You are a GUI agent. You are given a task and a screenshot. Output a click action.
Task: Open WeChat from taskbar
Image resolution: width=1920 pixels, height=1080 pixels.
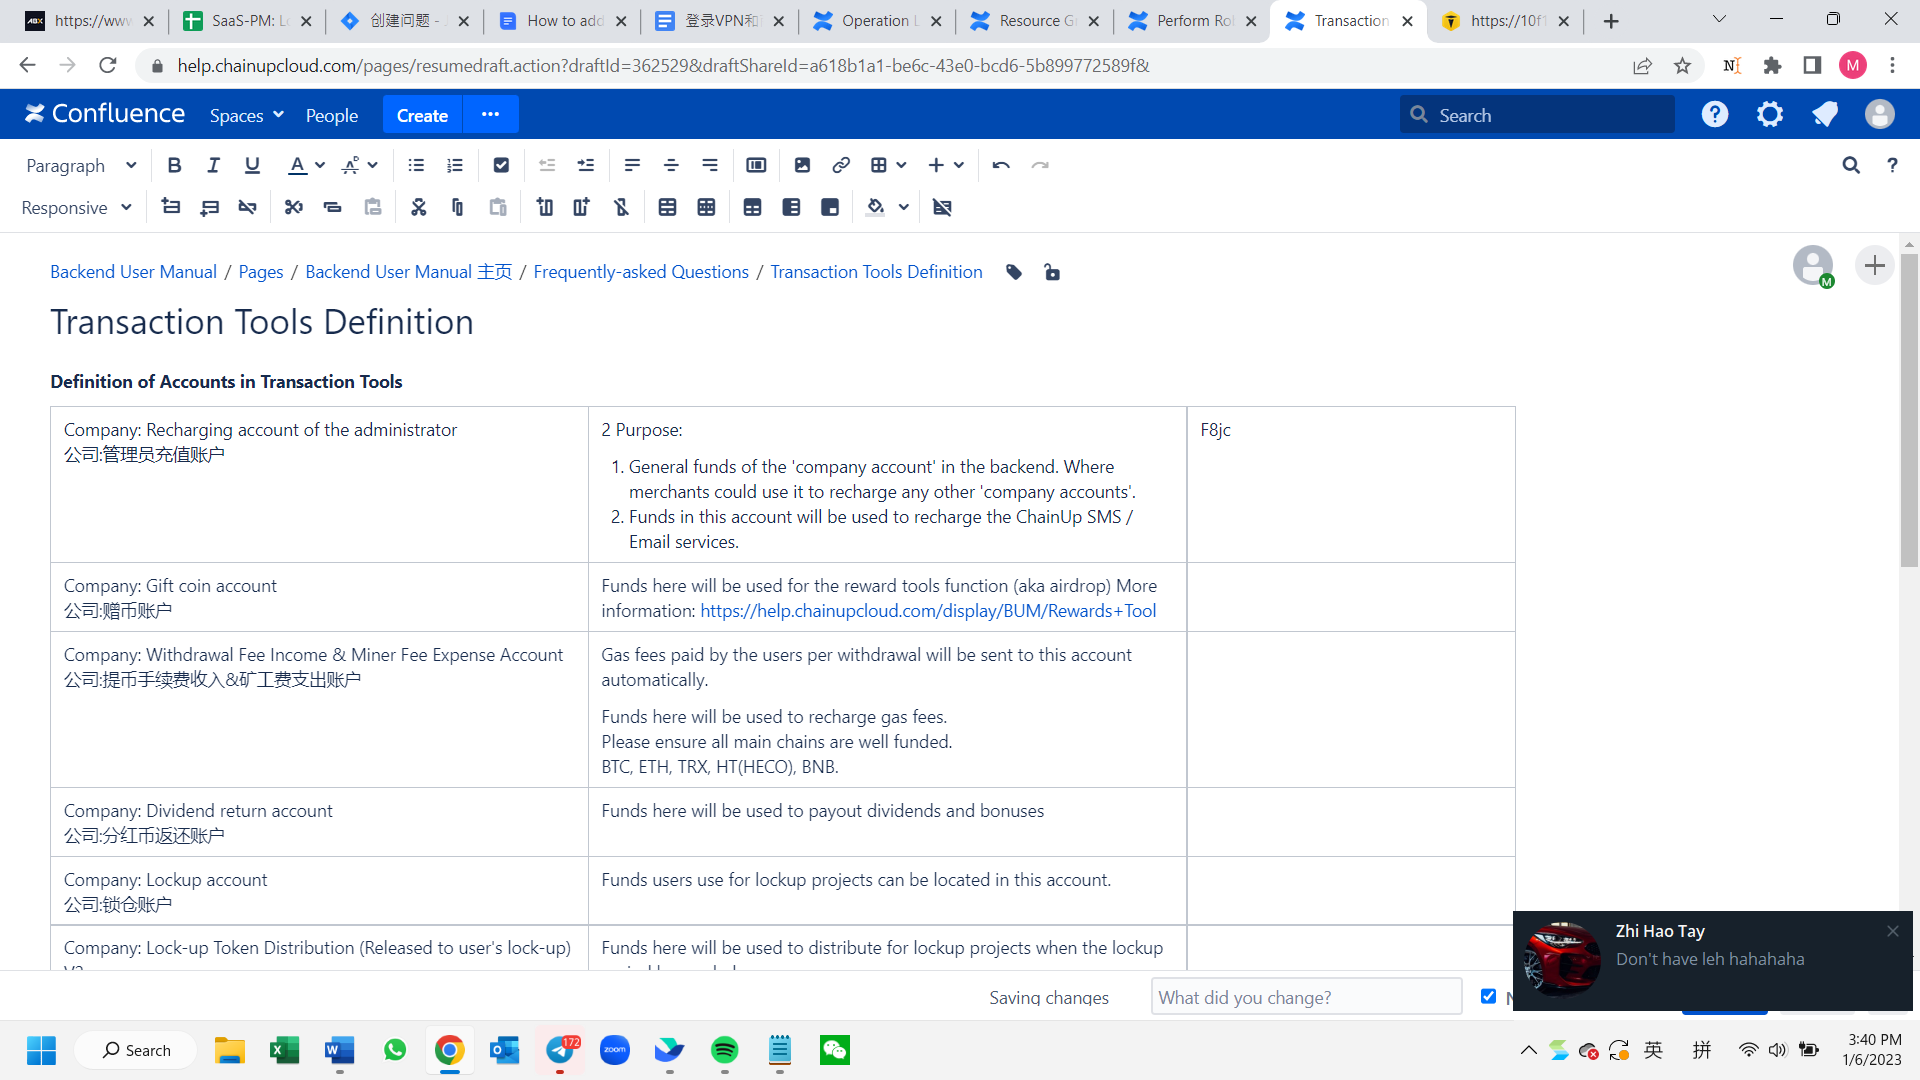835,1050
